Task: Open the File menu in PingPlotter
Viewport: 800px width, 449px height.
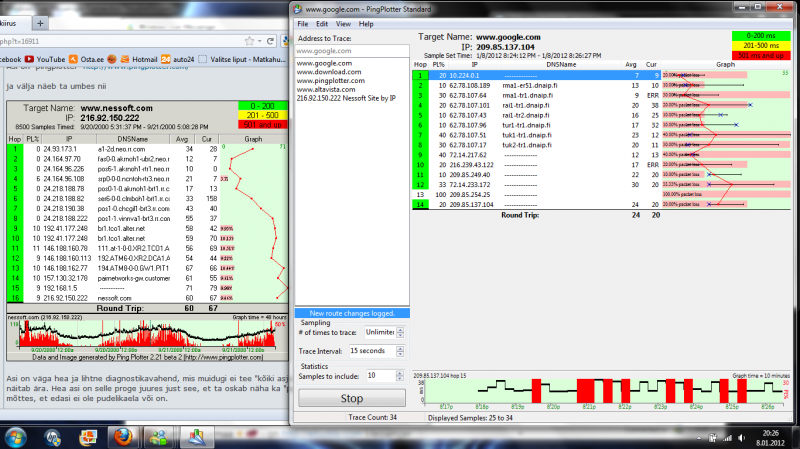Action: (302, 22)
